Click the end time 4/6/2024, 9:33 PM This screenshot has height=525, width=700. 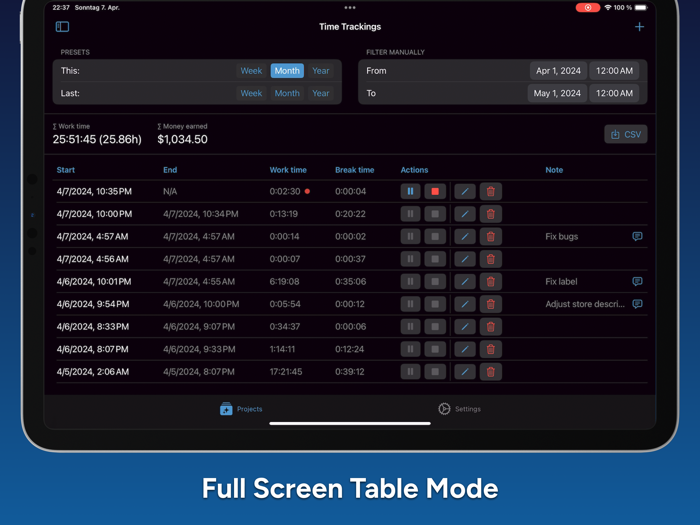[199, 350]
